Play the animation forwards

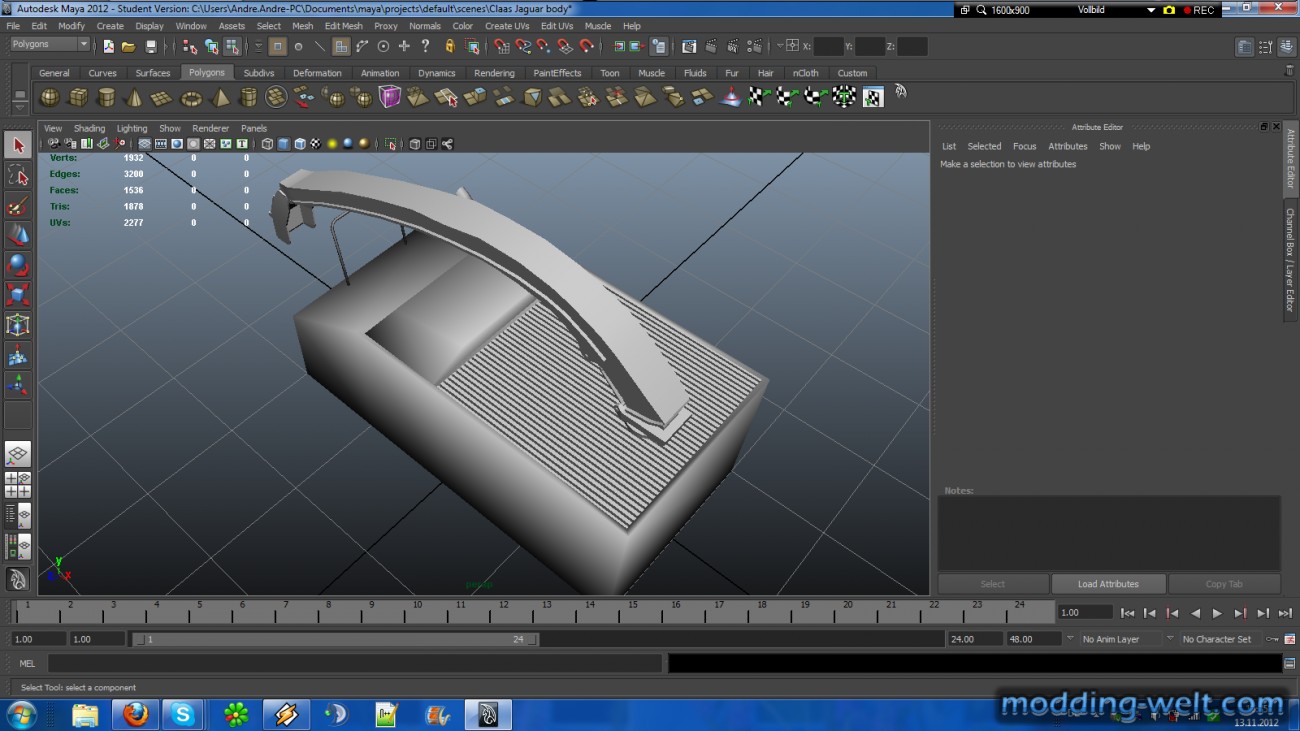pyautogui.click(x=1217, y=613)
